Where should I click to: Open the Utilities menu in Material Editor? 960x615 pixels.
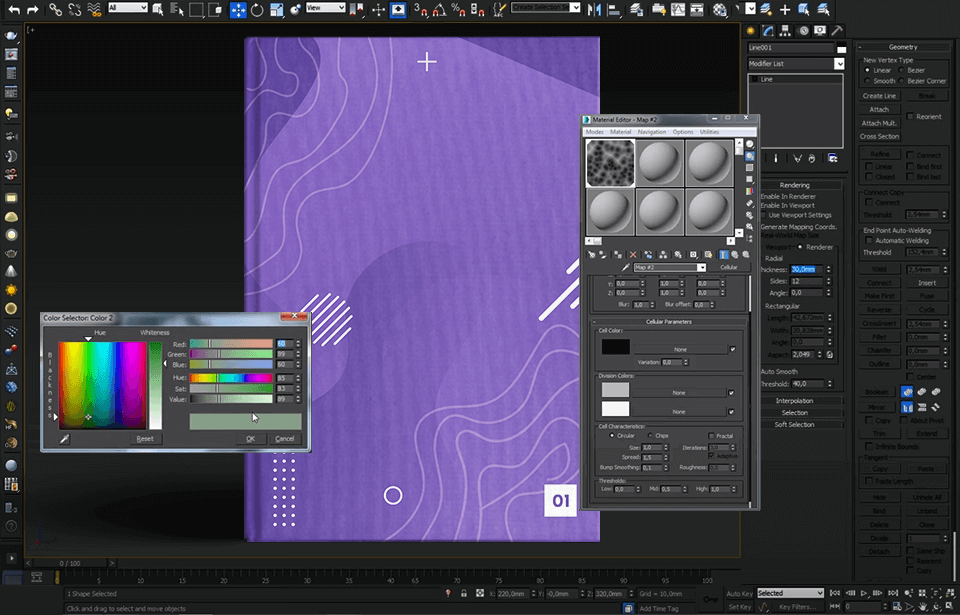point(709,131)
